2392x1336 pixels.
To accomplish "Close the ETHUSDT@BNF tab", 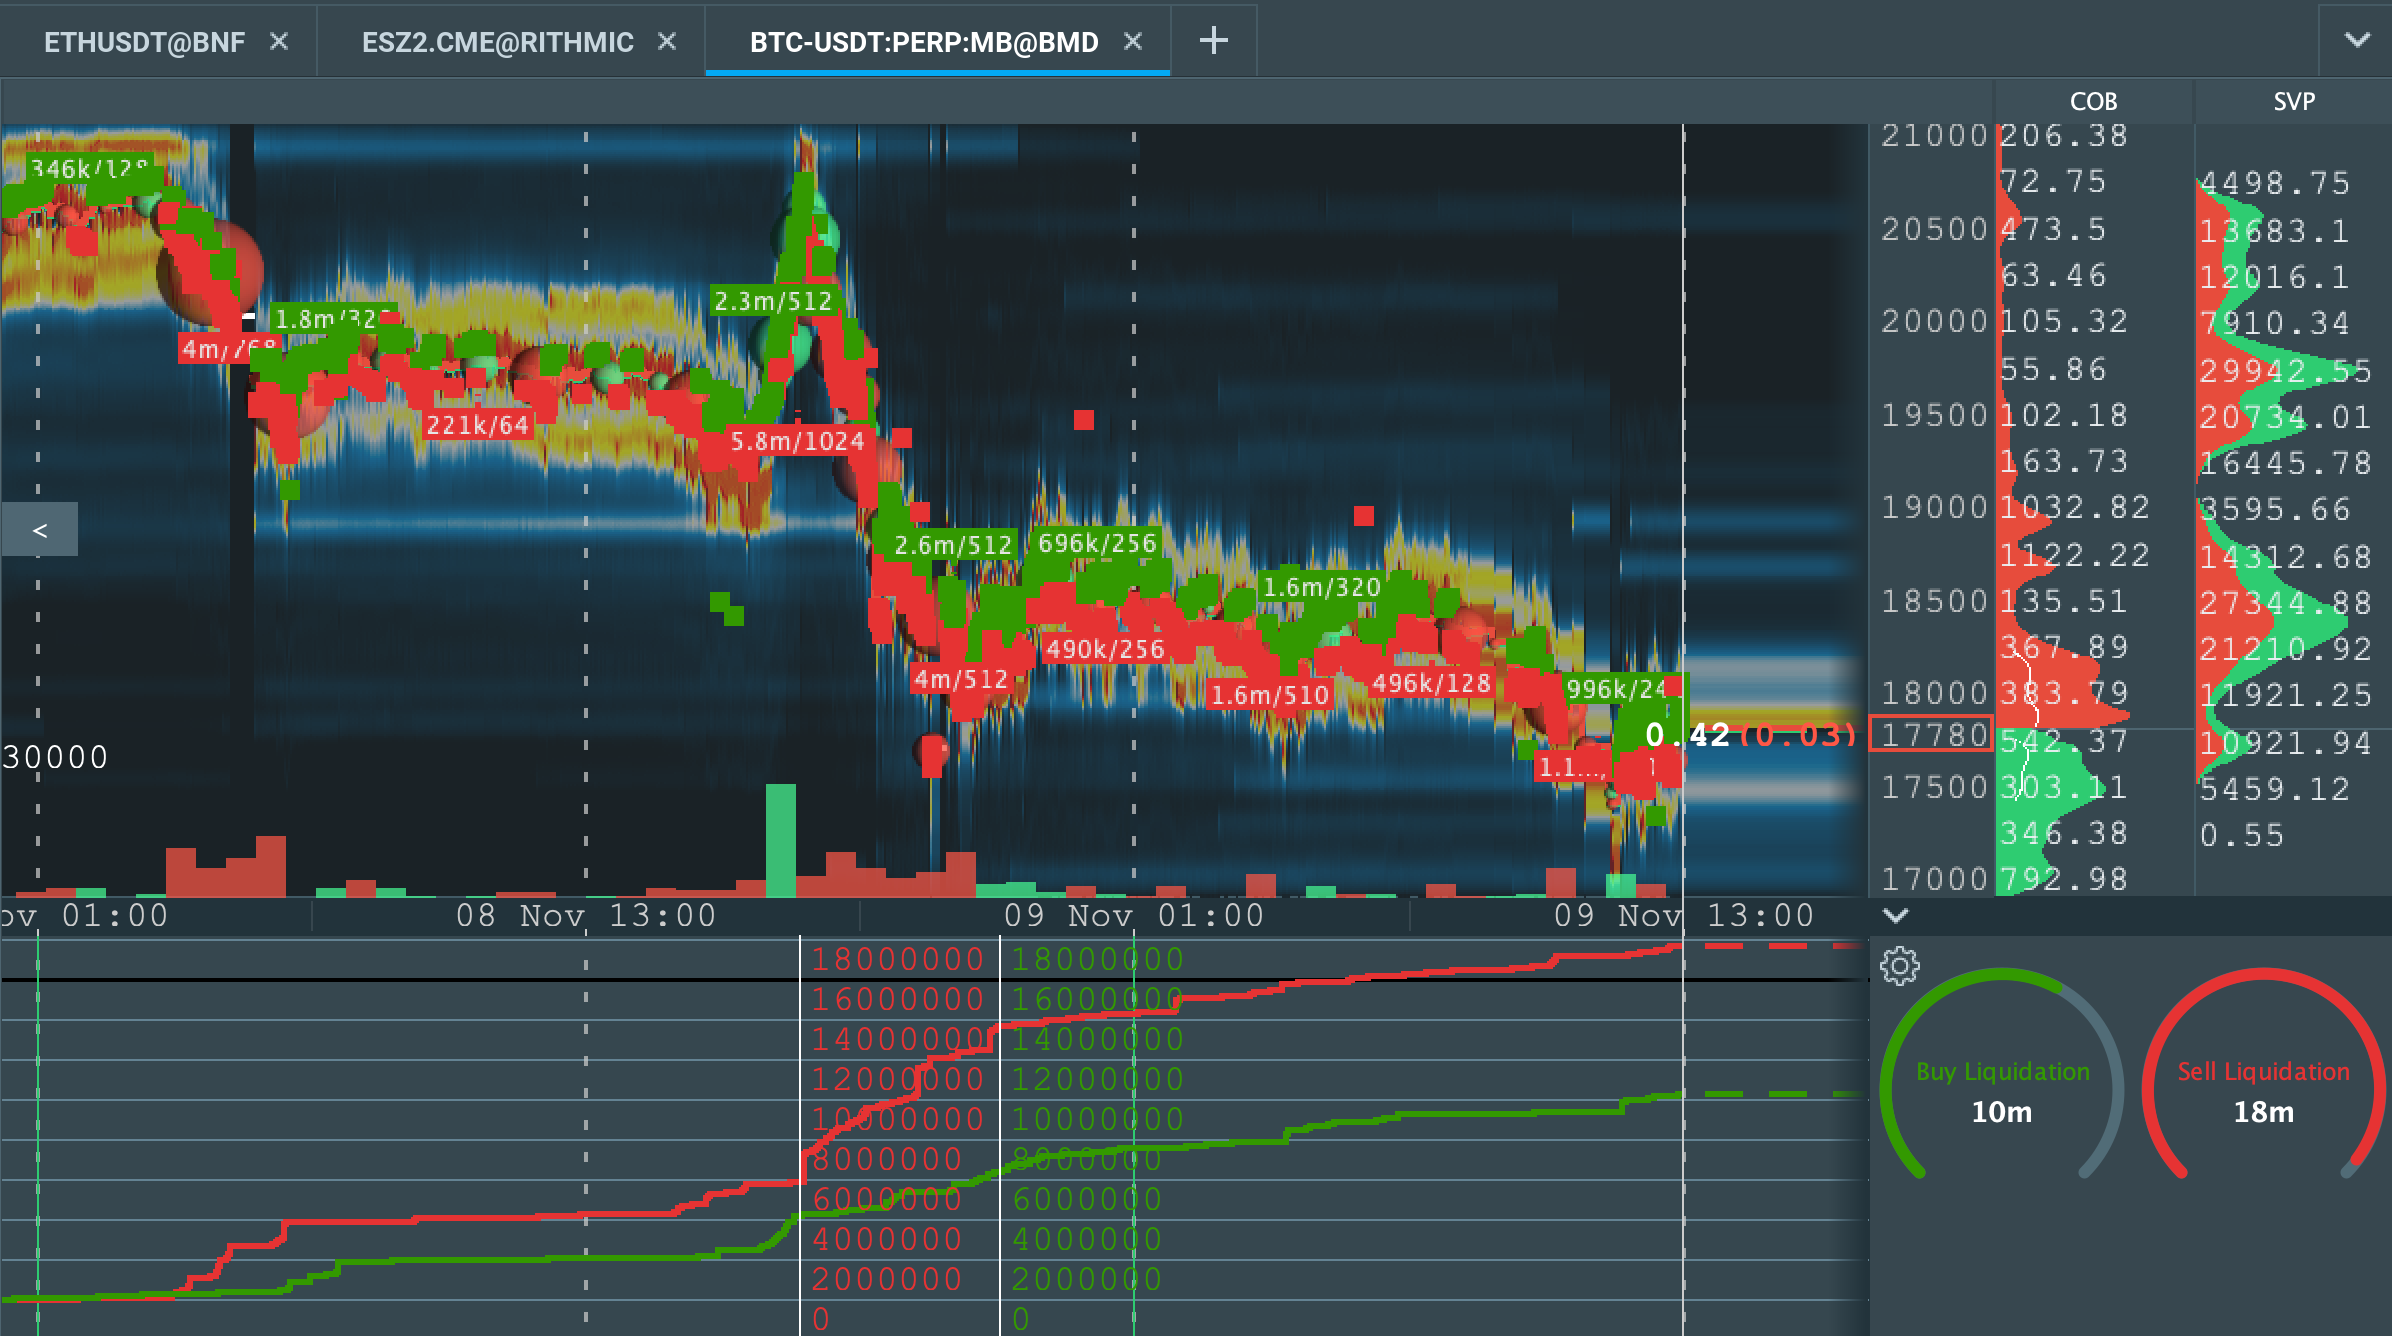I will click(279, 41).
